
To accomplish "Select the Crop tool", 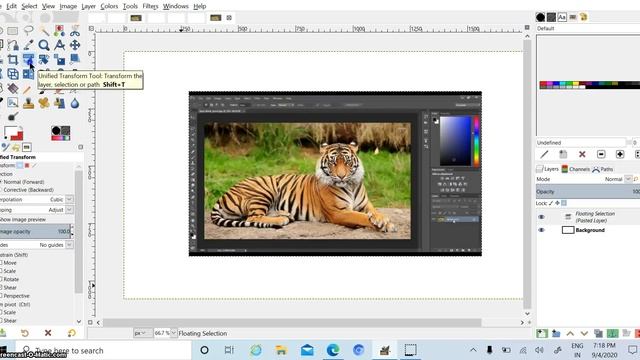I will (13, 60).
